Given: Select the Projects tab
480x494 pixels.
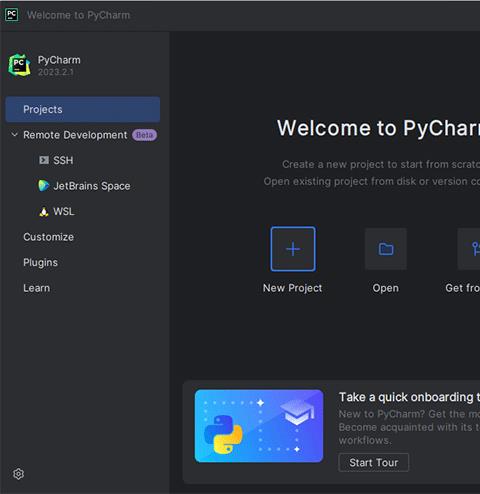Looking at the screenshot, I should click(83, 109).
